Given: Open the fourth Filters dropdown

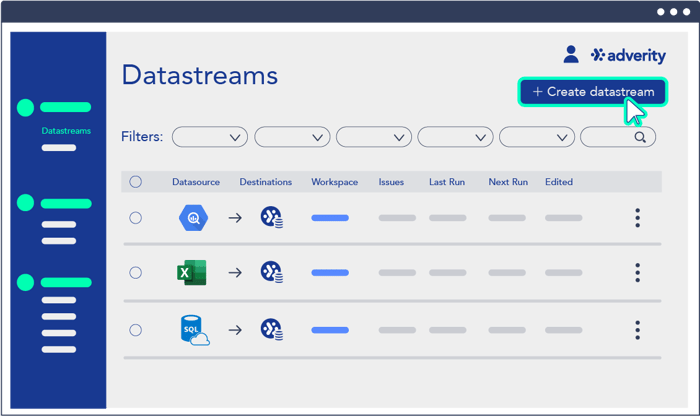Looking at the screenshot, I should click(x=455, y=137).
